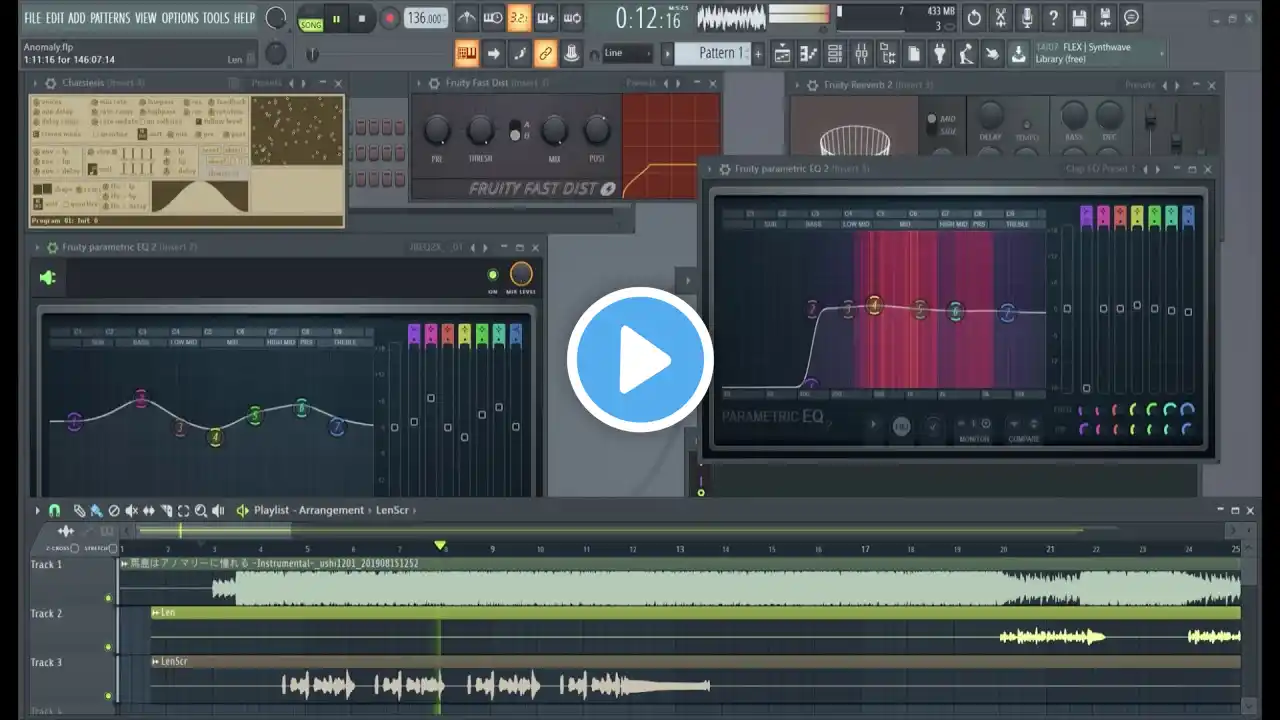Viewport: 1280px width, 720px height.
Task: Open the Mixer from the toolbar
Action: pos(861,53)
